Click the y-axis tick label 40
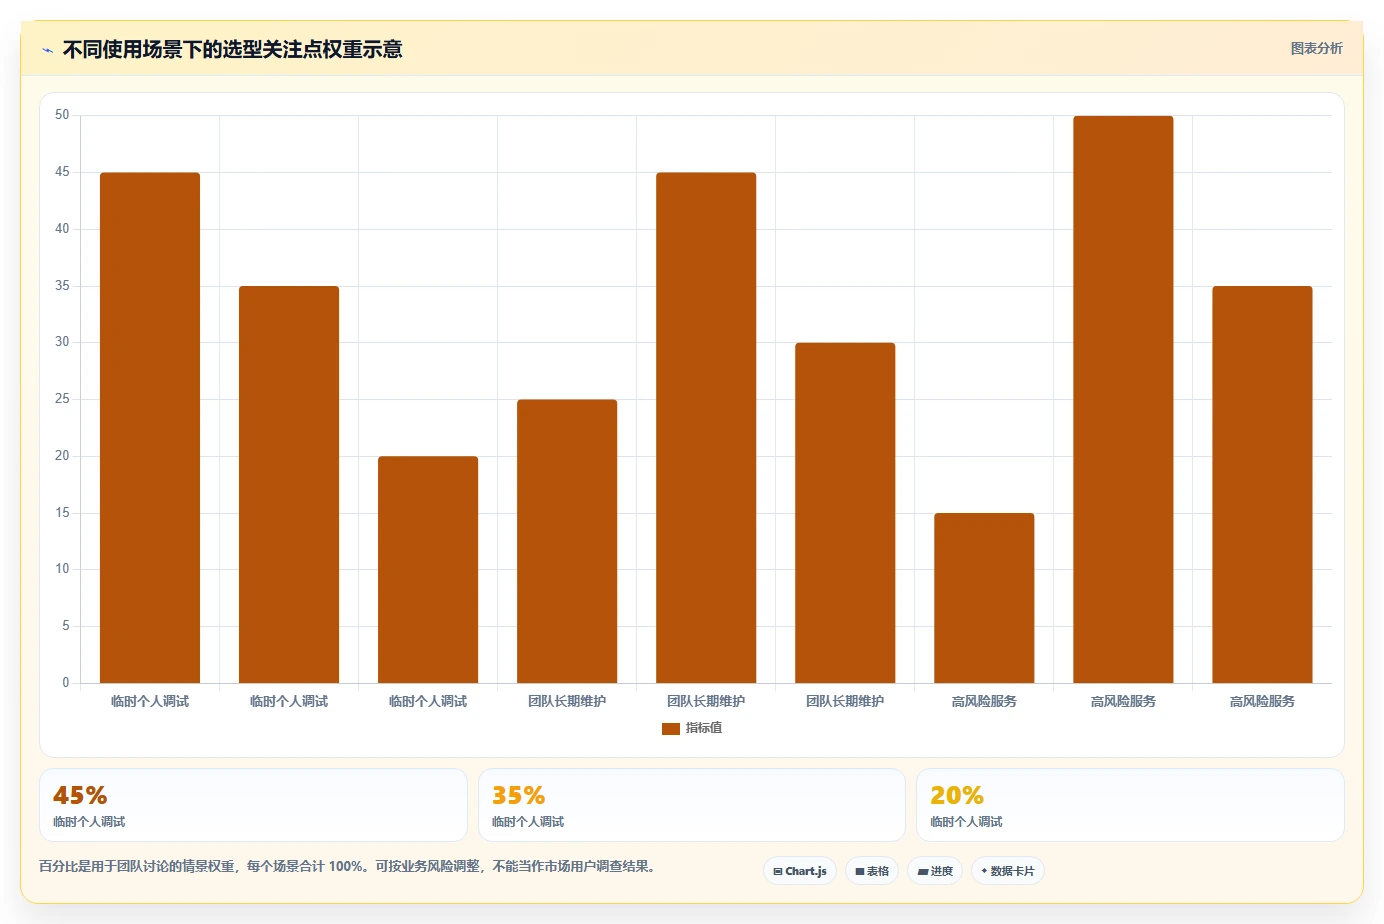Screen dimensions: 1384x924 [63, 229]
